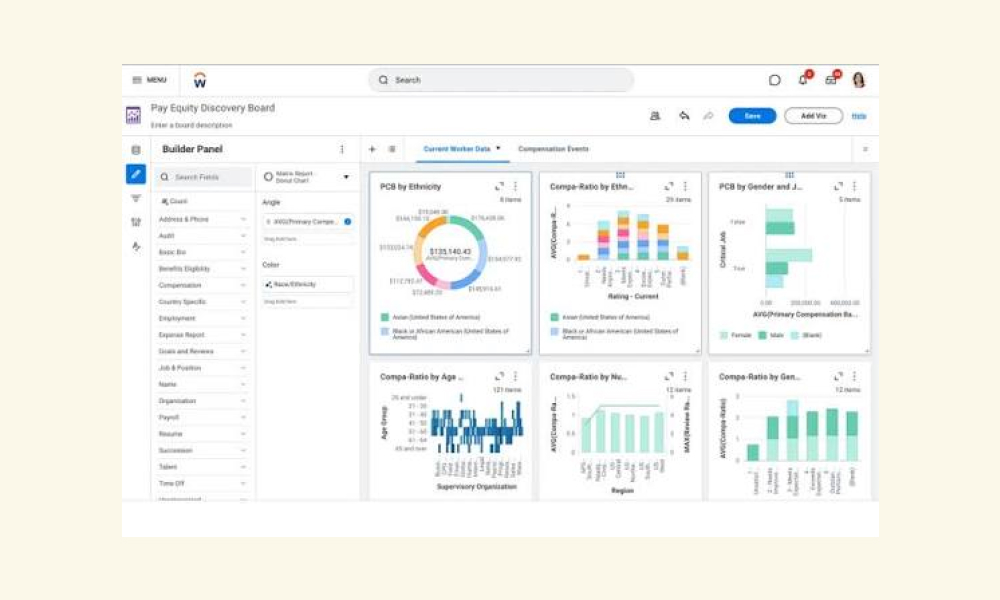Screen dimensions: 1000x600
Task: Open Compa-Ratio by Age options menu
Action: [x=515, y=376]
